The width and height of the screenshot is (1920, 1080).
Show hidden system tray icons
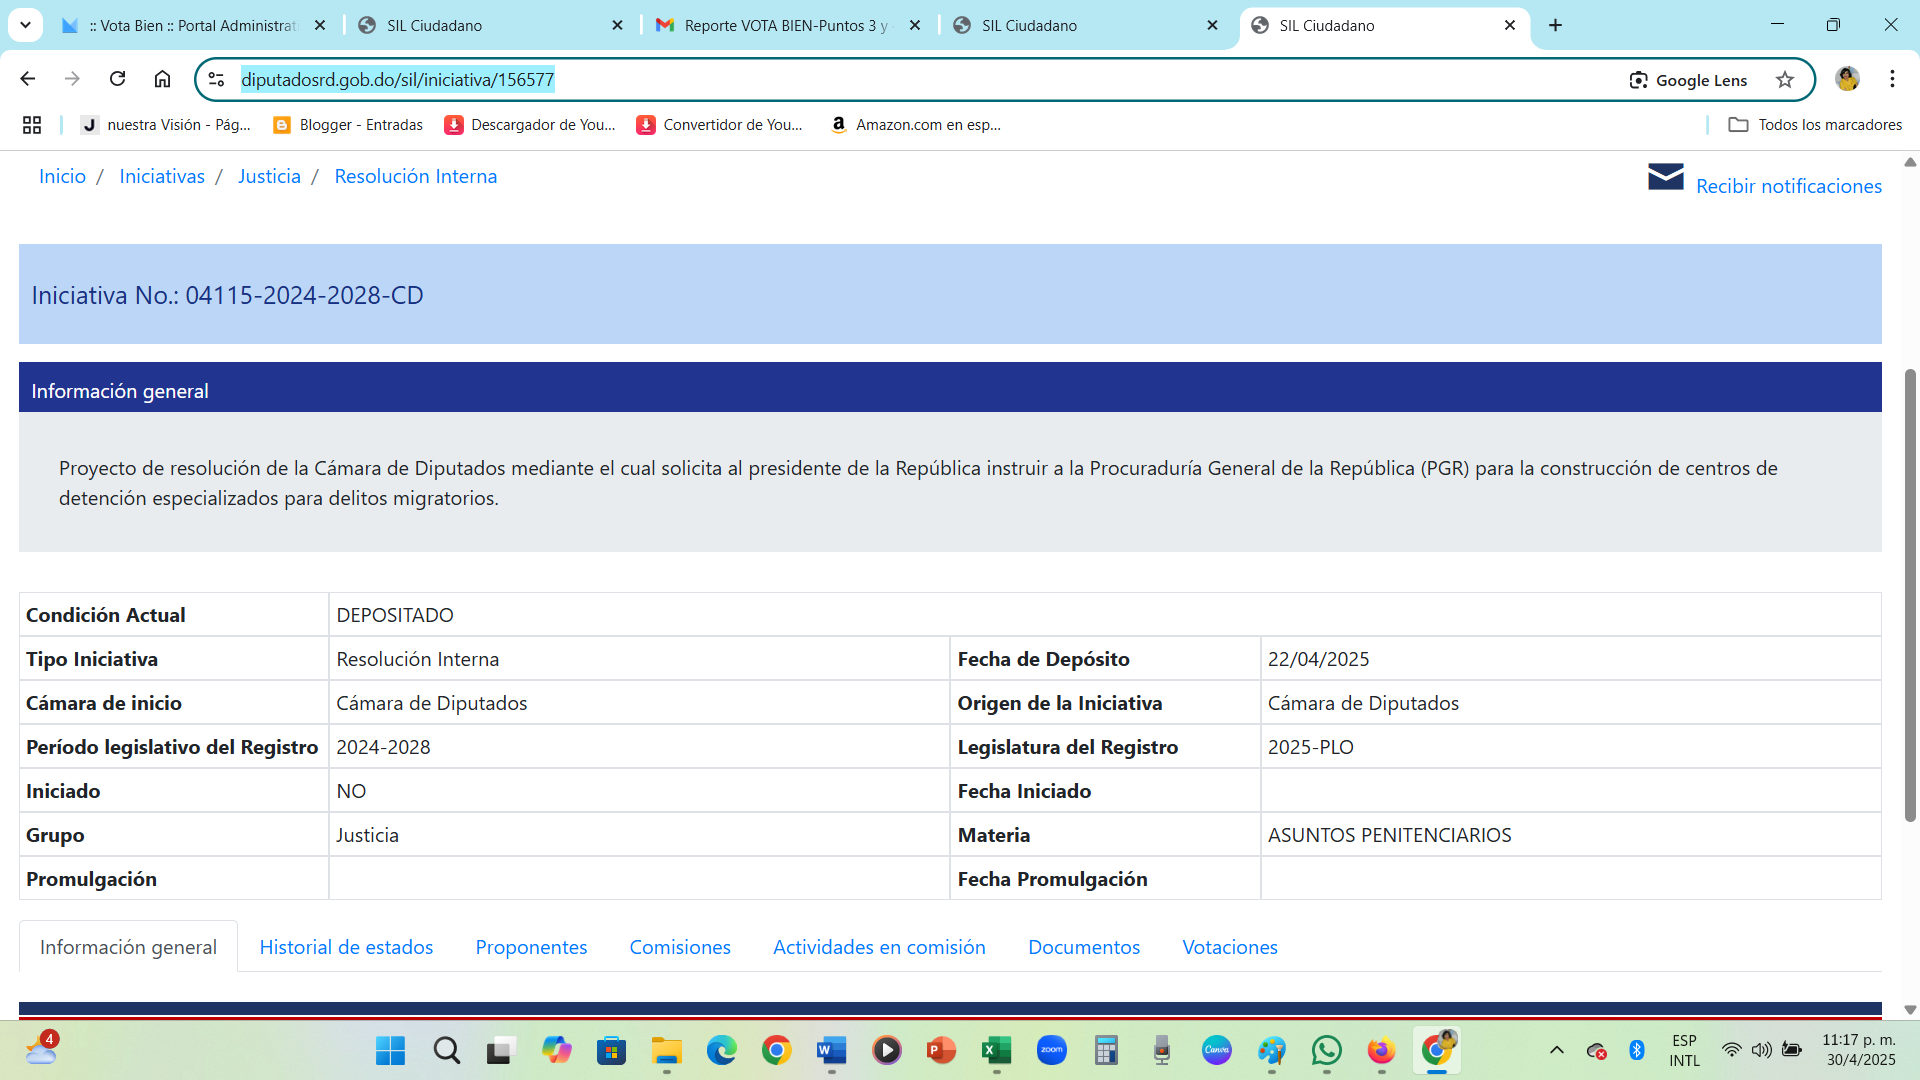point(1556,1050)
